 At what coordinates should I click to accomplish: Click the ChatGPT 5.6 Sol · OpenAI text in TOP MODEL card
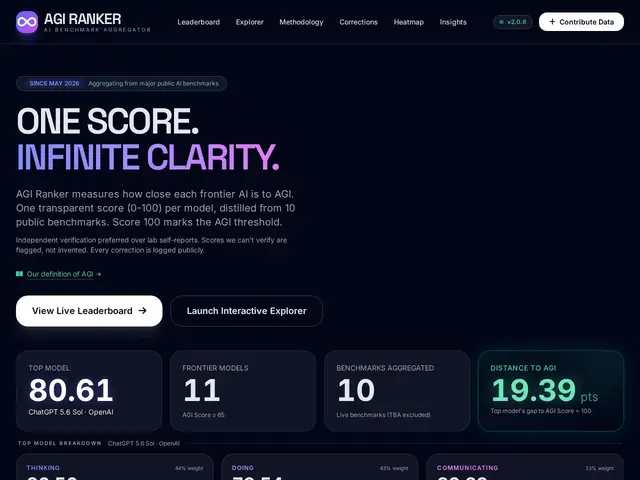point(71,412)
